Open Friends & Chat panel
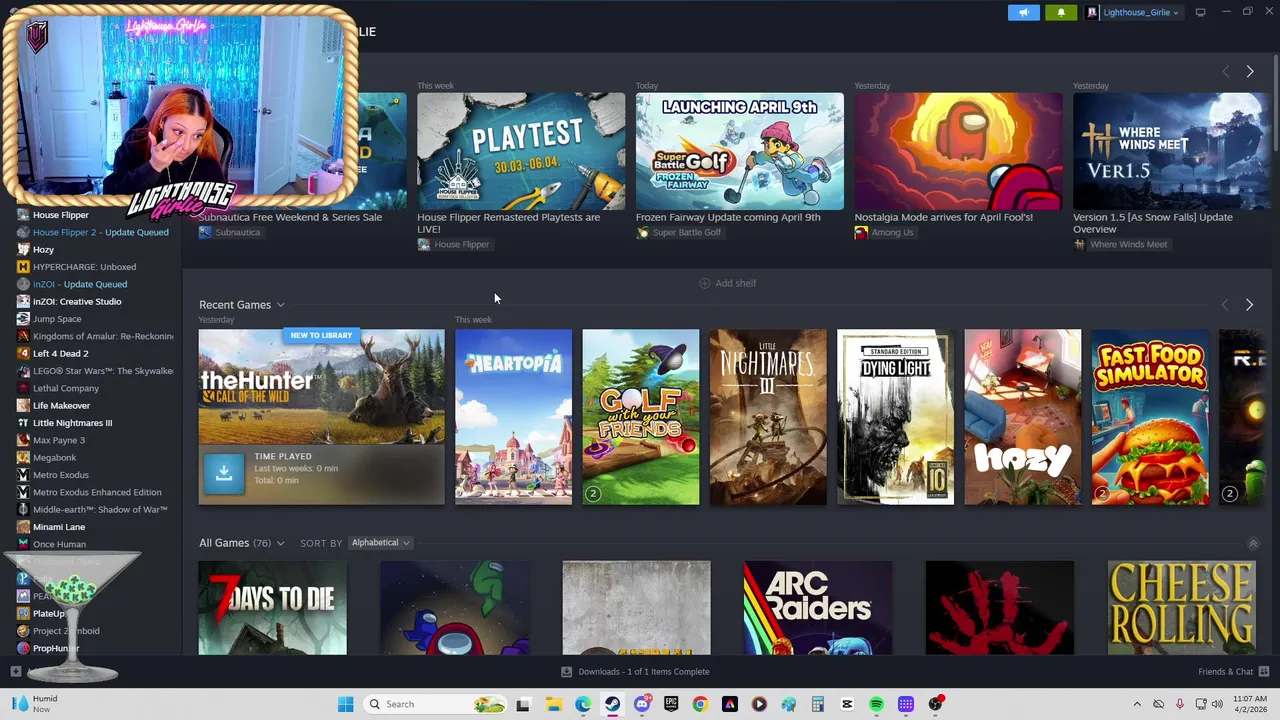Image resolution: width=1280 pixels, height=720 pixels. [x=1233, y=672]
